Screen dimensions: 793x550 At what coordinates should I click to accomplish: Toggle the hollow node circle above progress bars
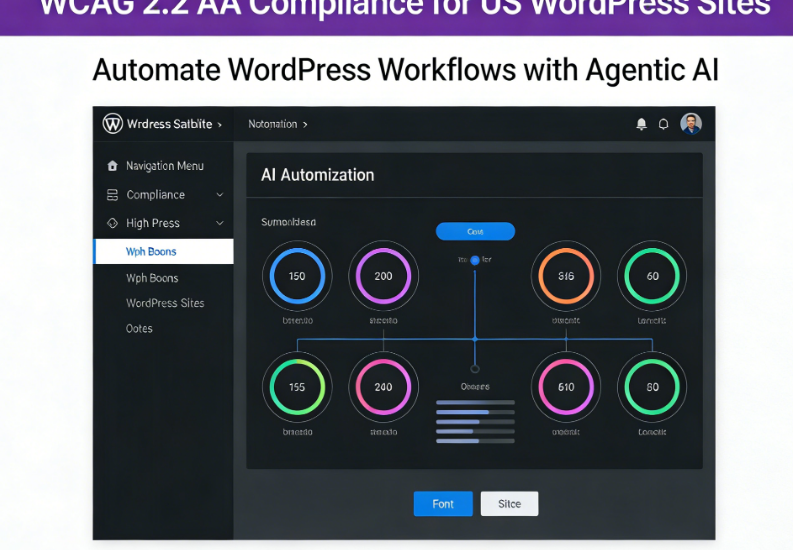click(x=475, y=368)
